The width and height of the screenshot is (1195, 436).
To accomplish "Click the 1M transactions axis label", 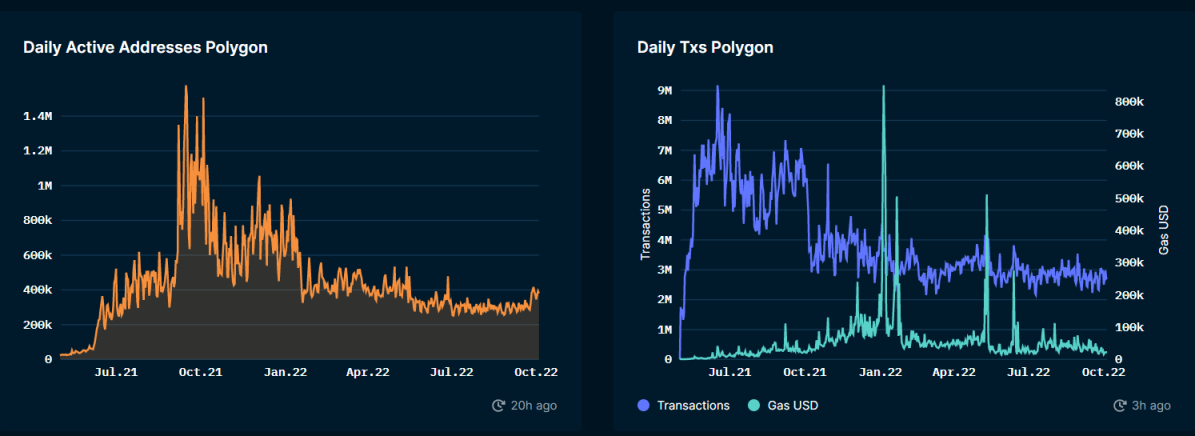I will (x=664, y=329).
